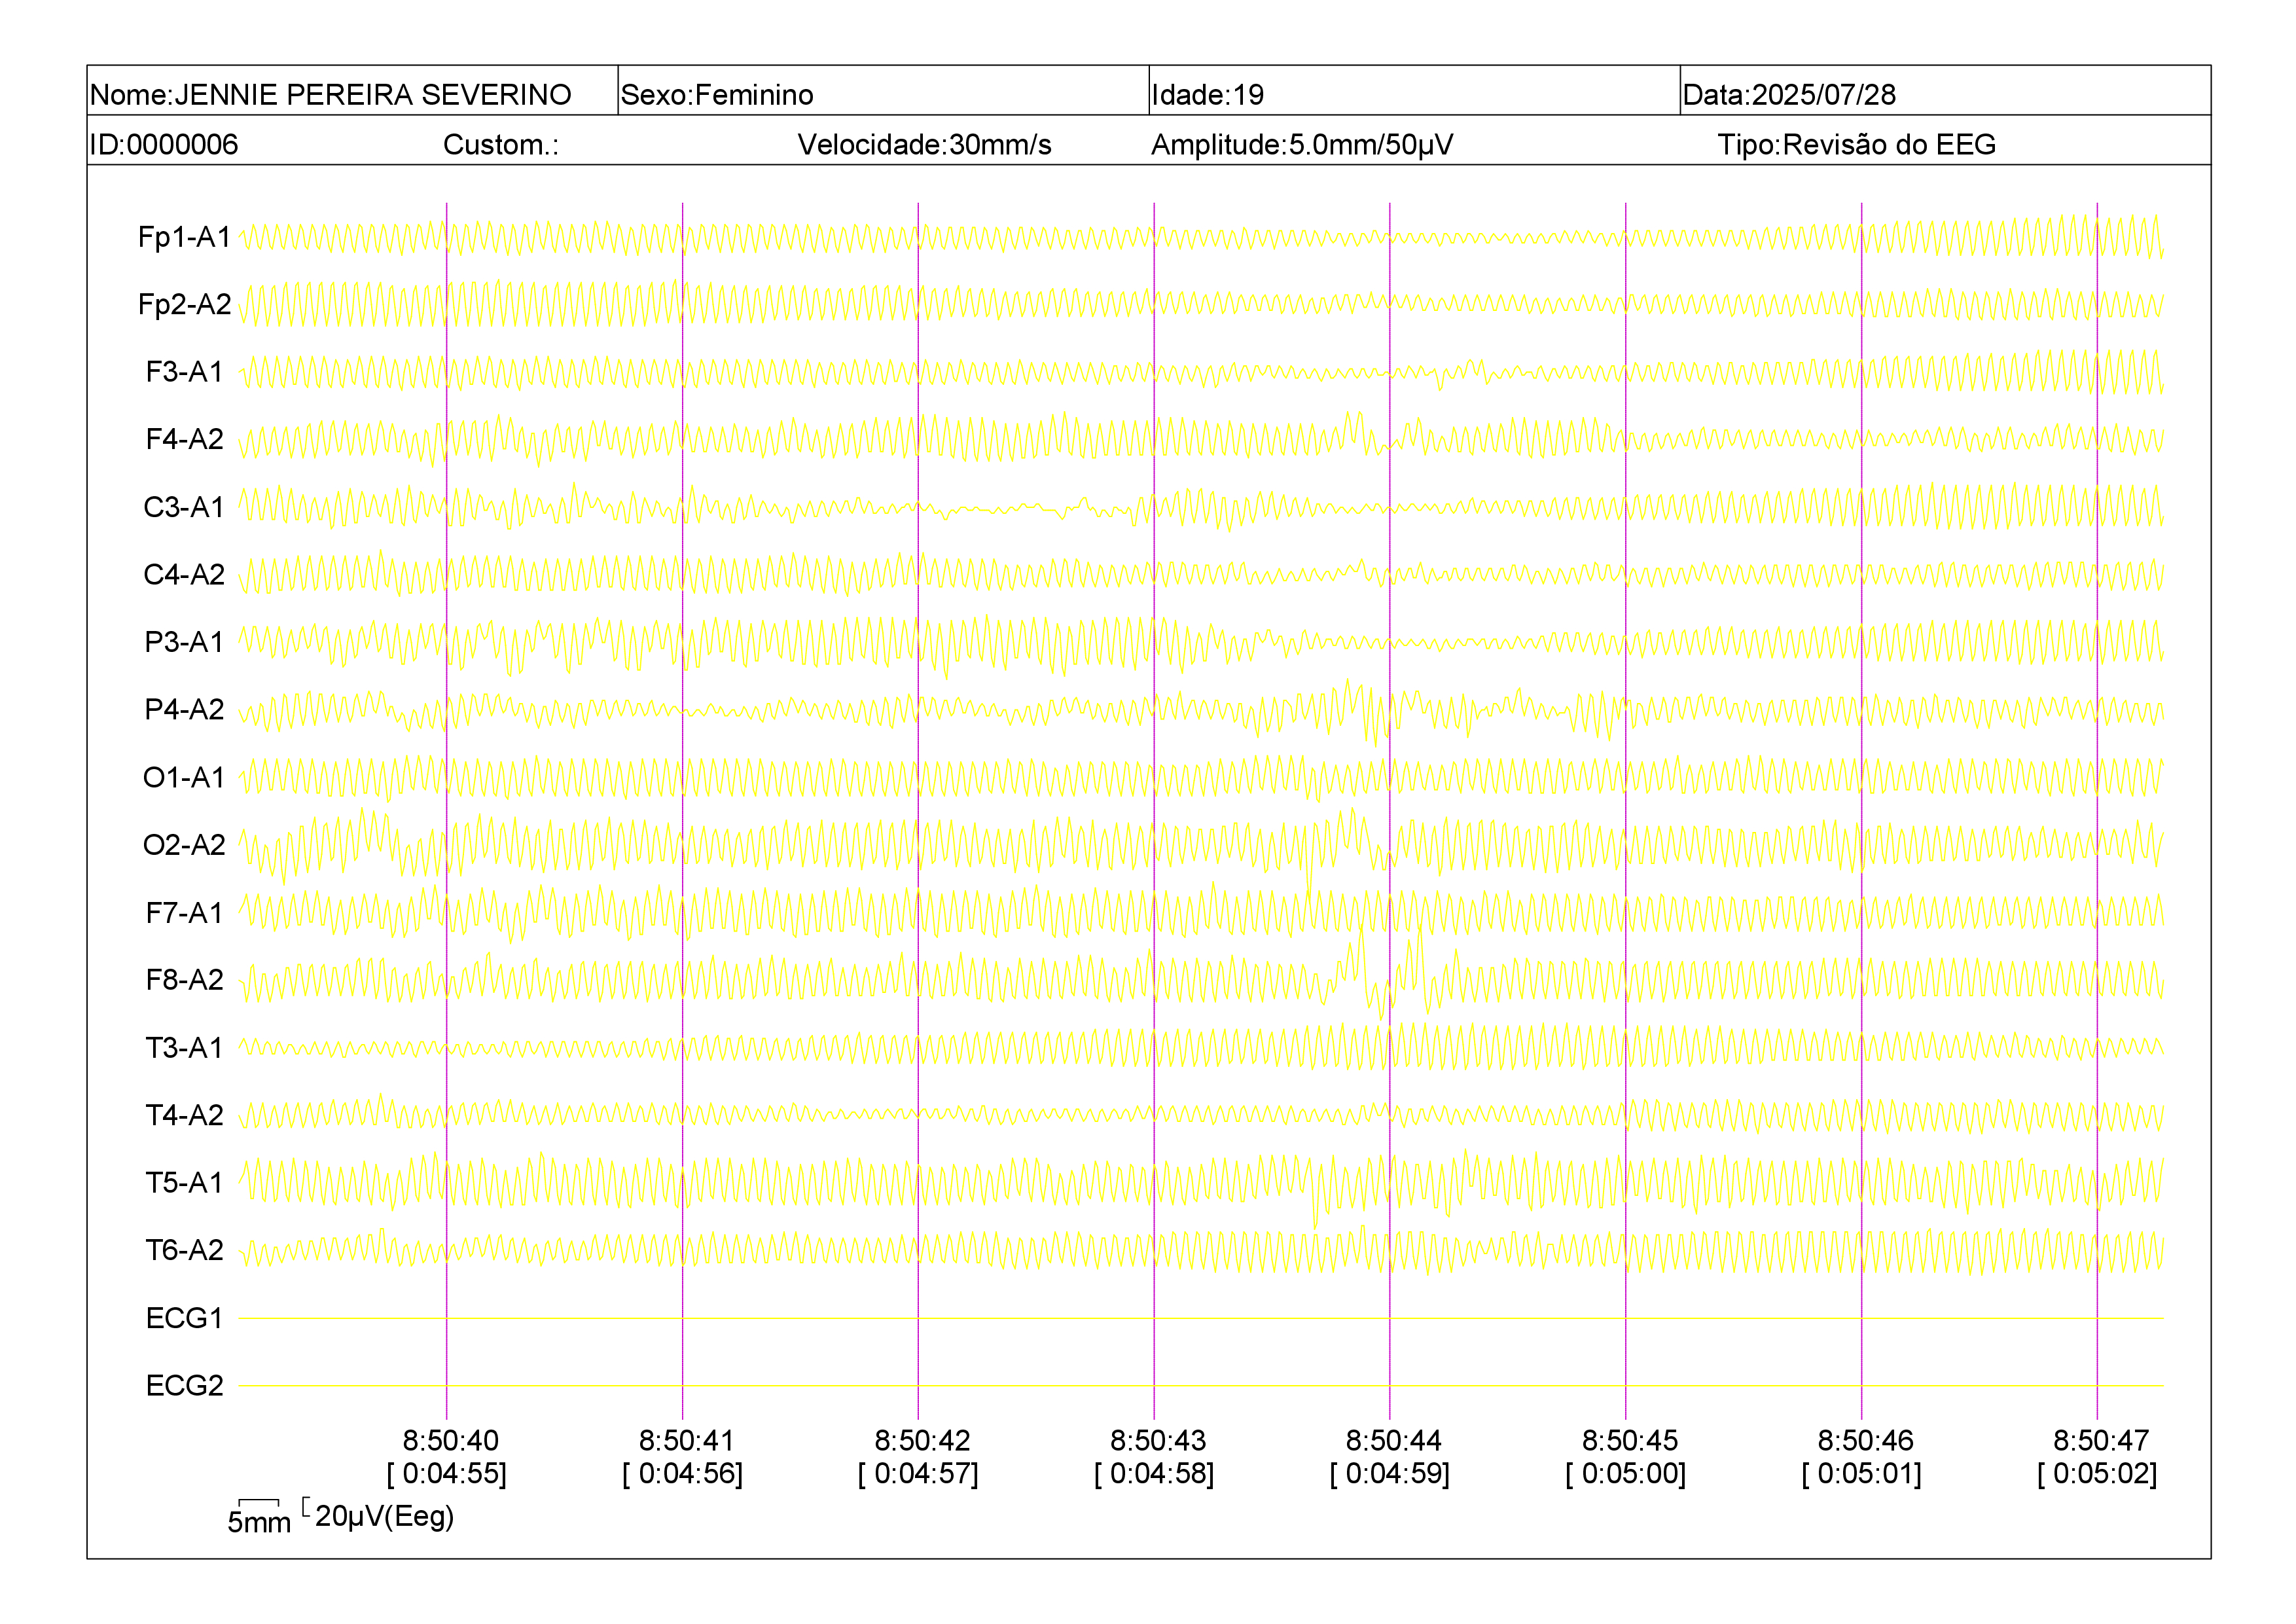Click the ID:0000006 field
This screenshot has height=1624, width=2296.
164,145
